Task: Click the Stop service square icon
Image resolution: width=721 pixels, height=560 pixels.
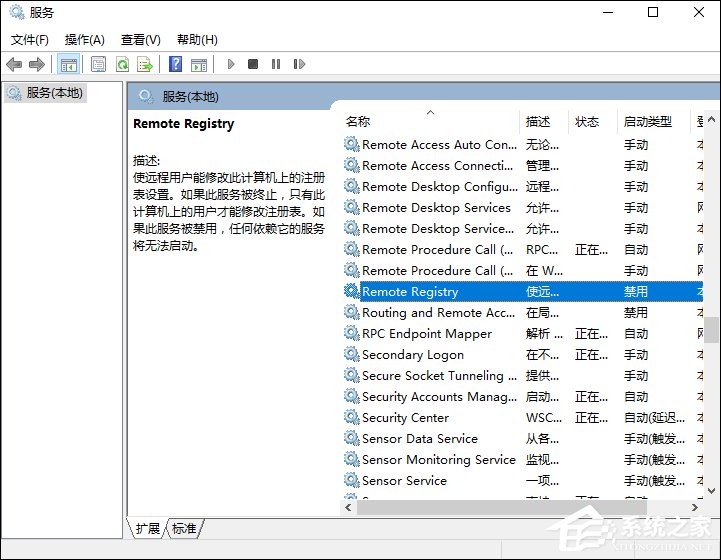Action: (x=253, y=64)
